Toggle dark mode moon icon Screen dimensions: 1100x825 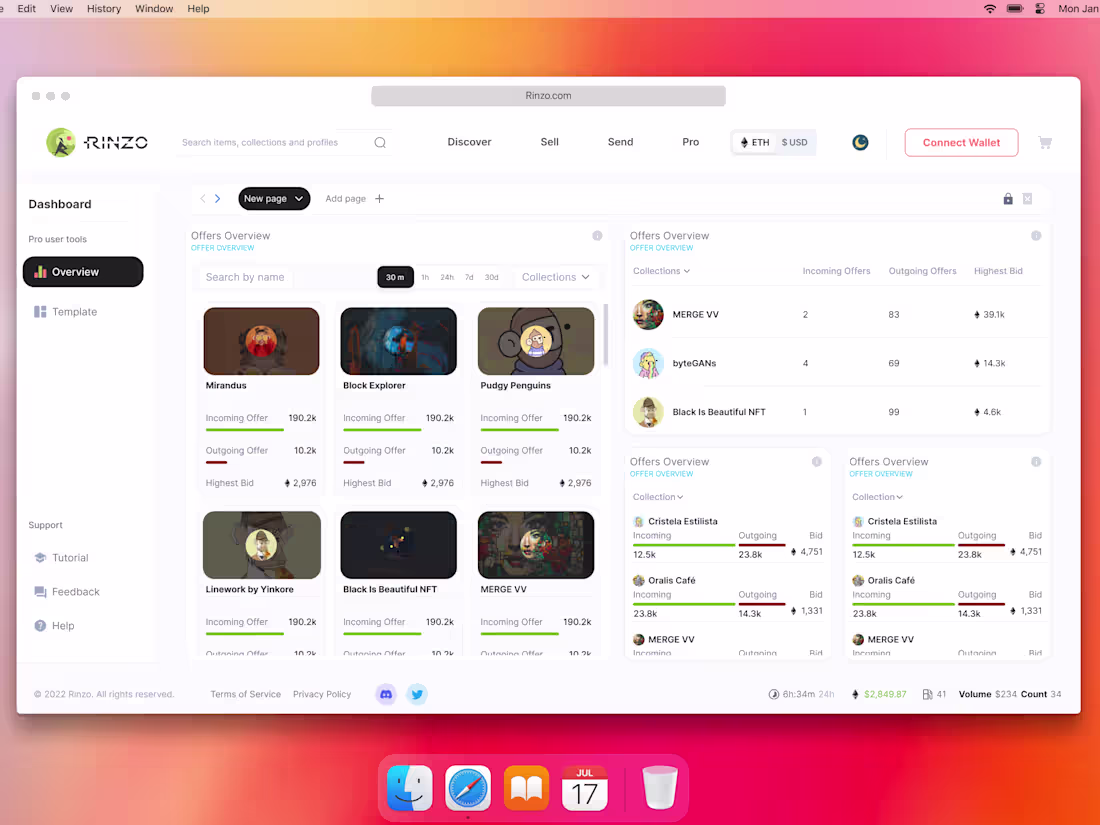pyautogui.click(x=860, y=142)
